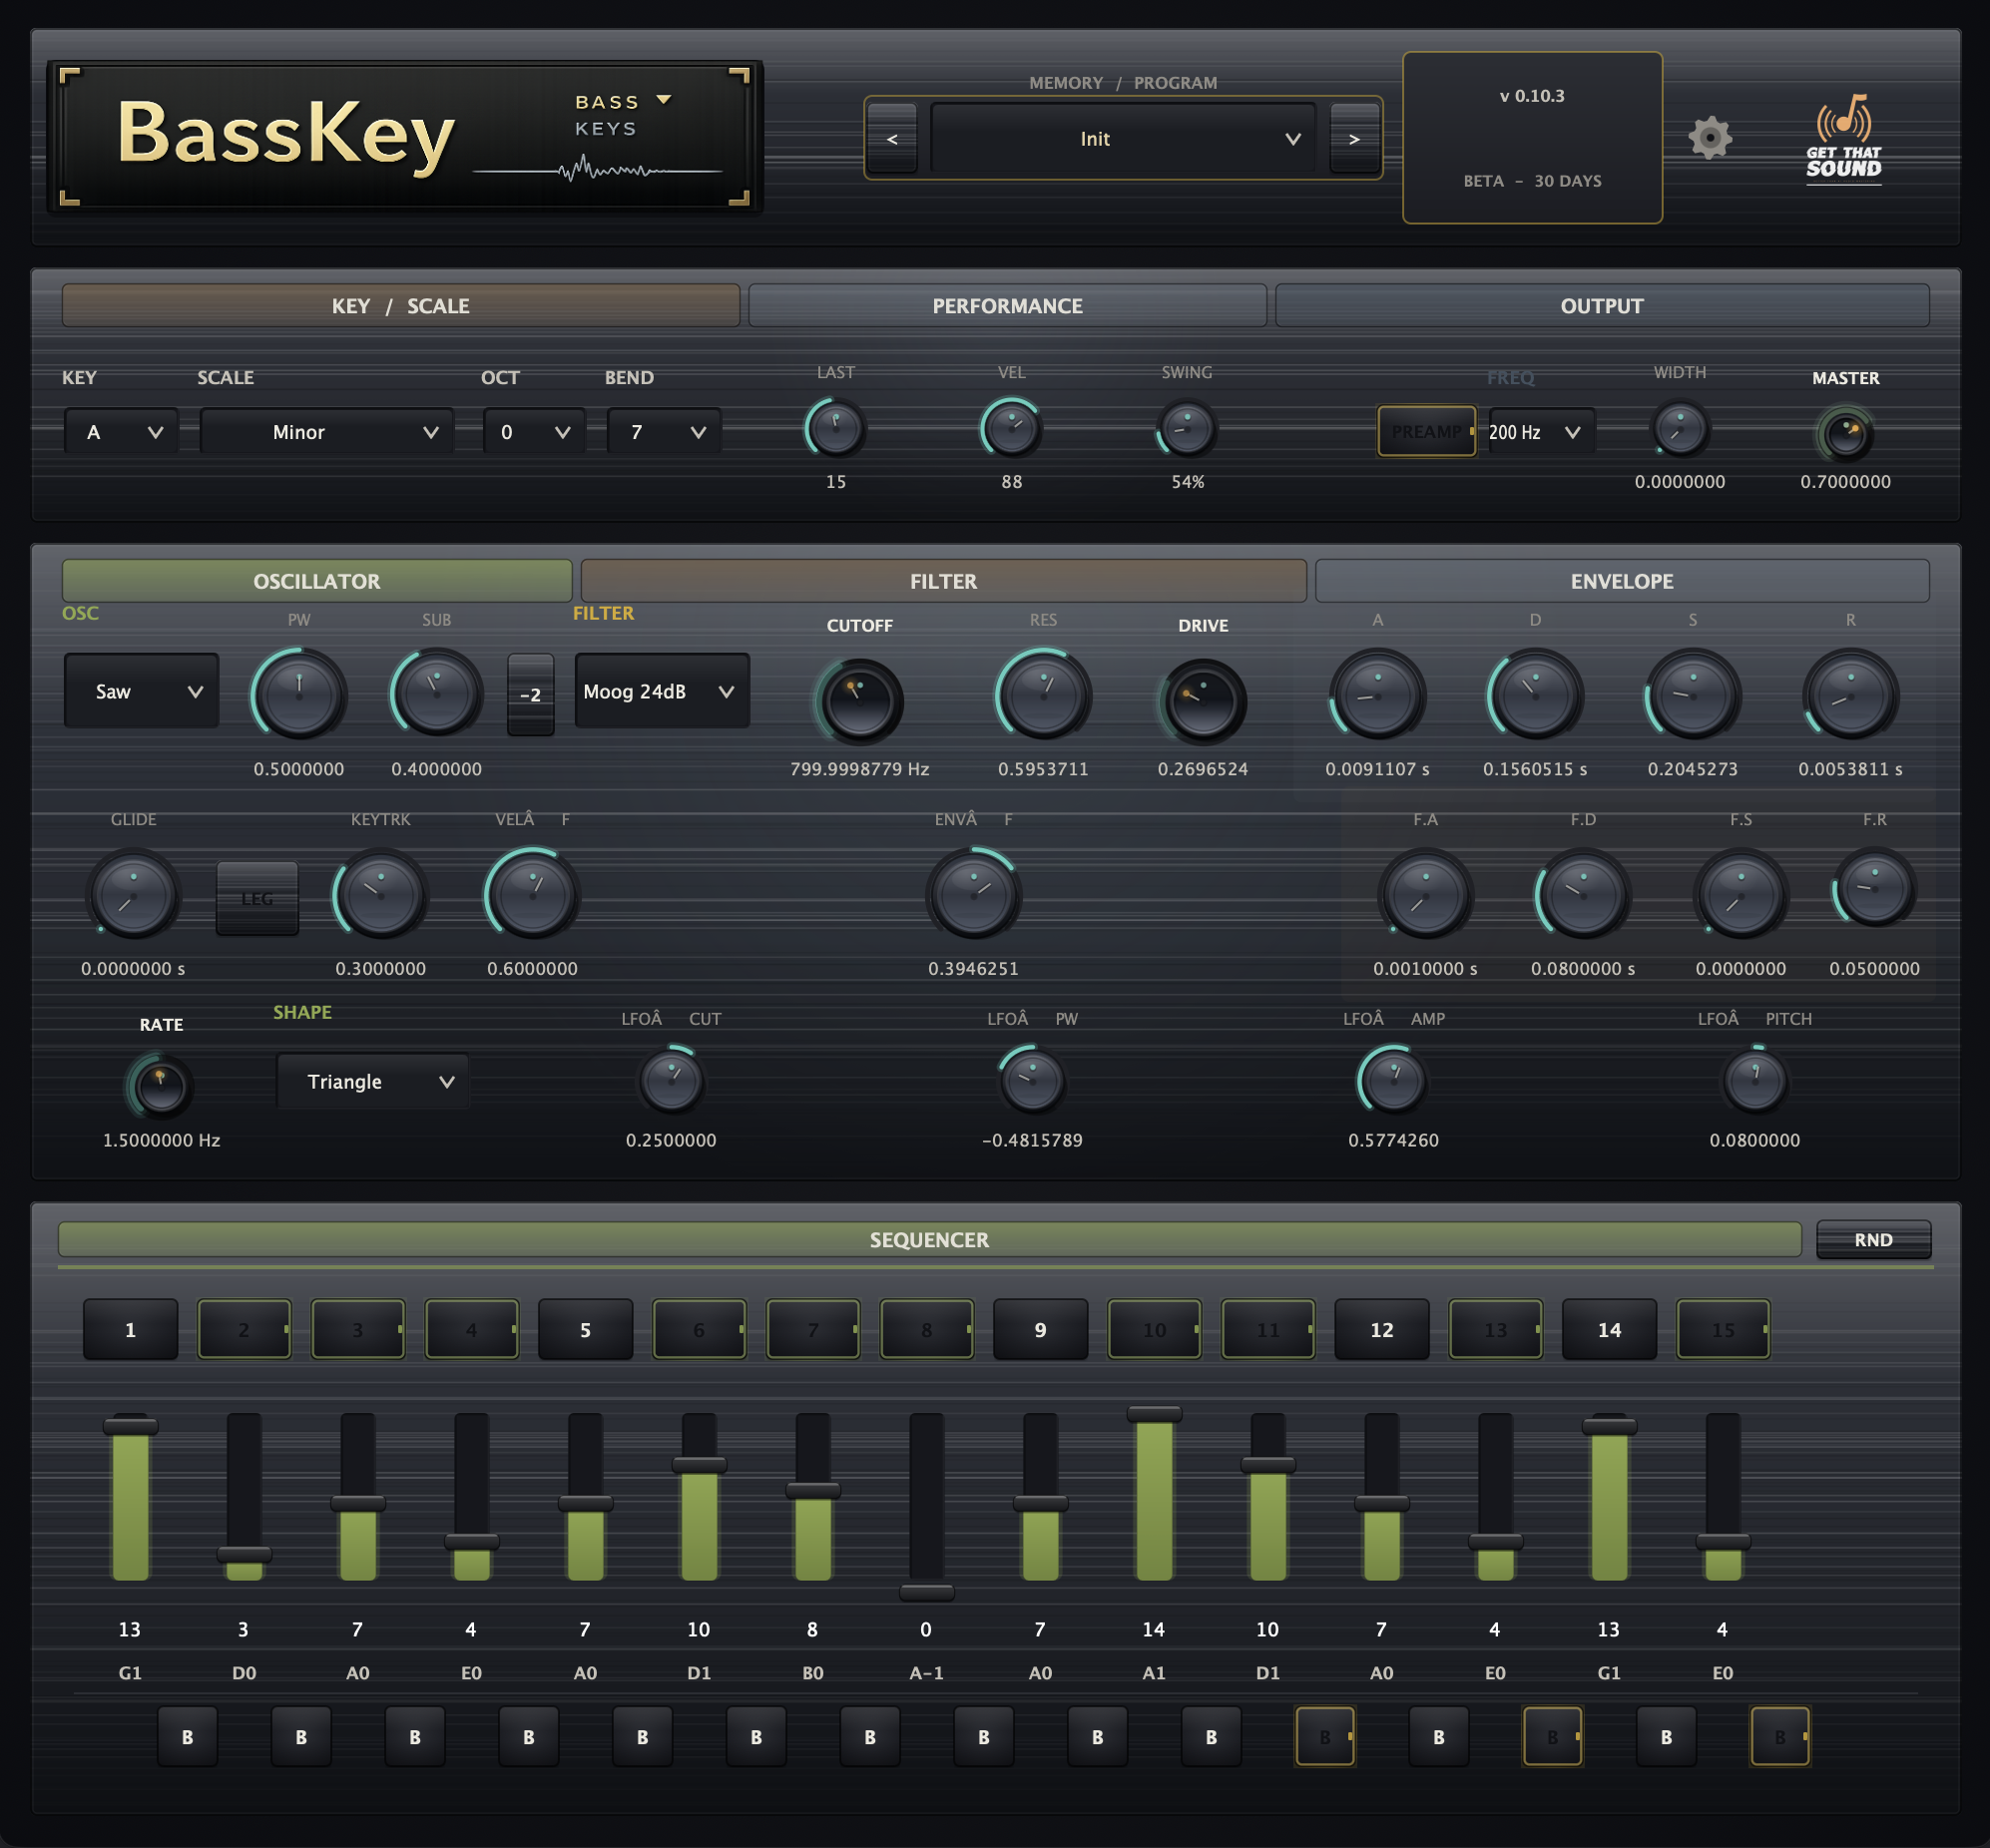Open the BASS KEYS mode selector arrow
Screen dimensions: 1990x1848
pyautogui.click(x=664, y=100)
